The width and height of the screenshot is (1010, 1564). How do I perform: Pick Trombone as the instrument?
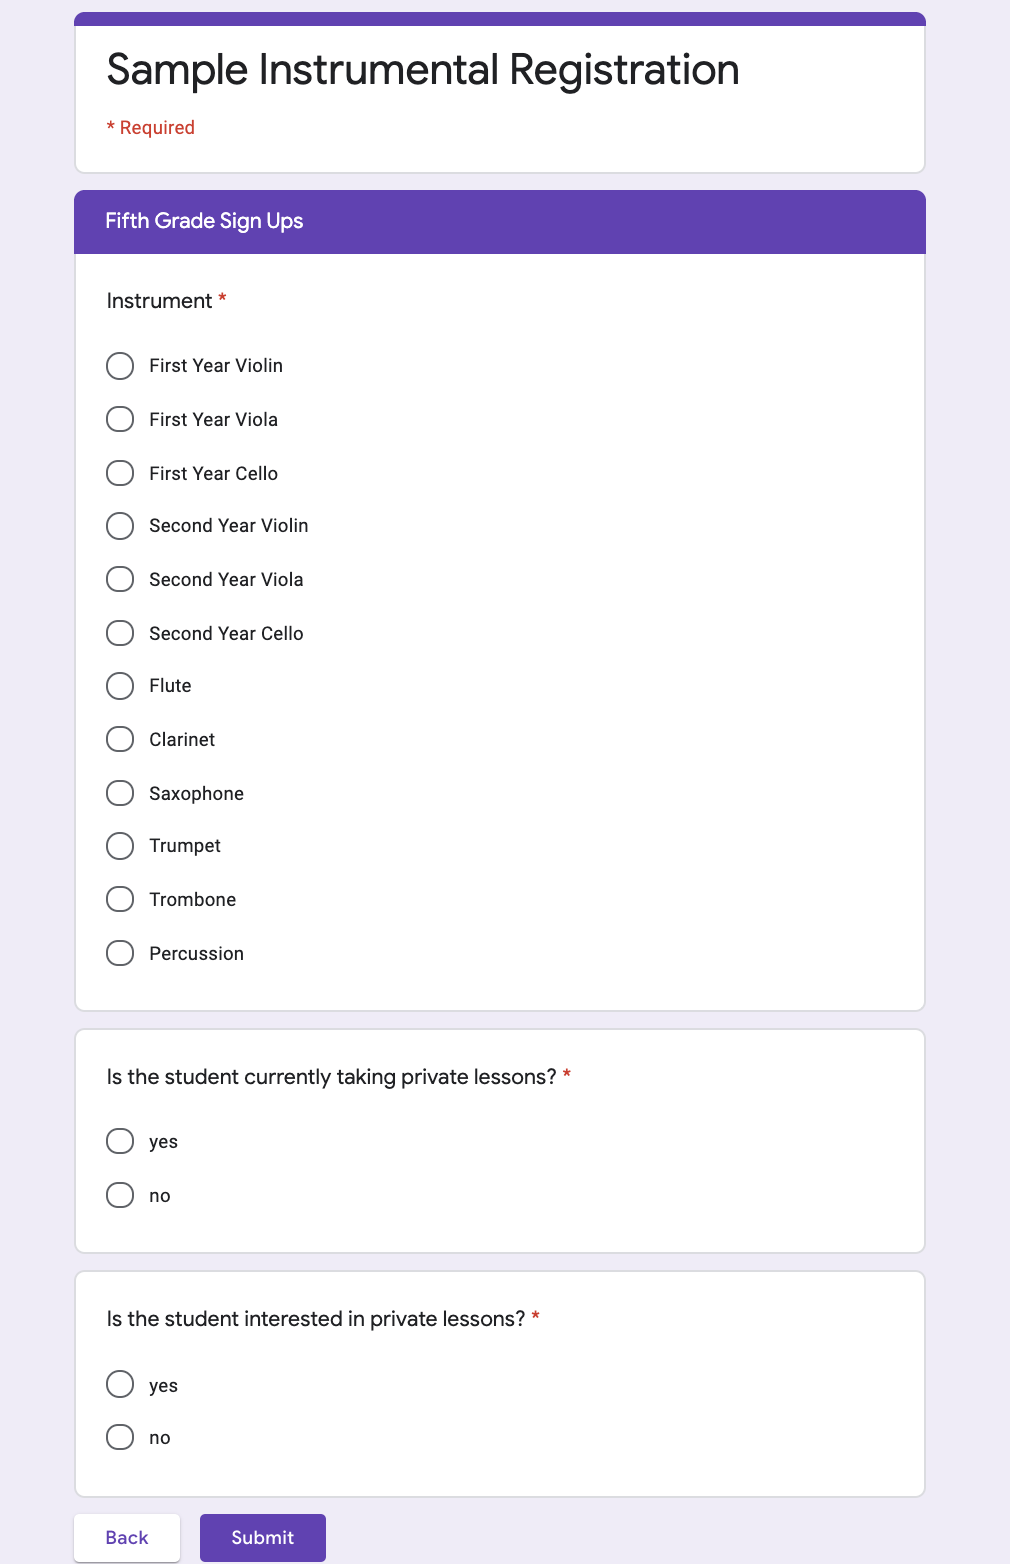click(120, 899)
